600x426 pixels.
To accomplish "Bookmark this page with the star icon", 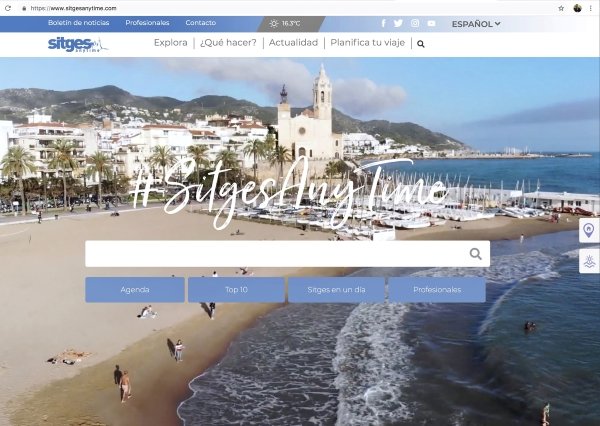I will point(561,7).
